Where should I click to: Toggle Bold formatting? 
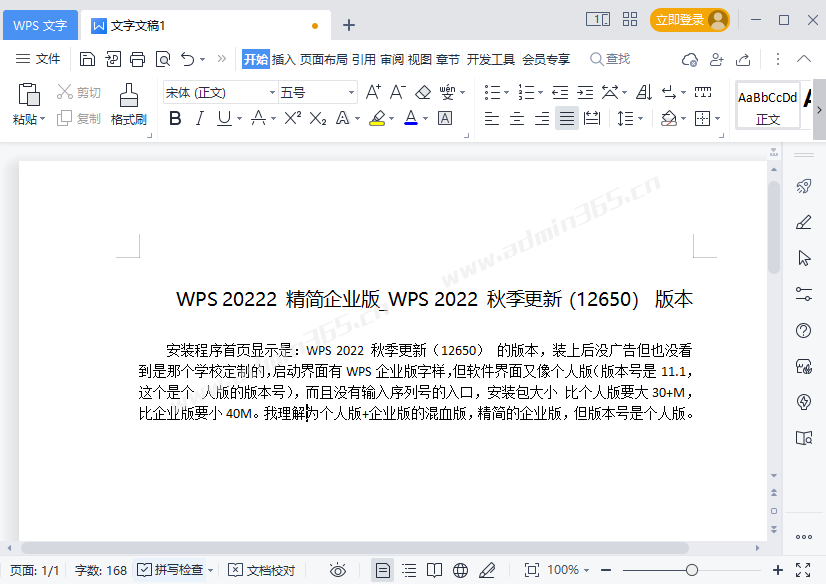pyautogui.click(x=175, y=118)
